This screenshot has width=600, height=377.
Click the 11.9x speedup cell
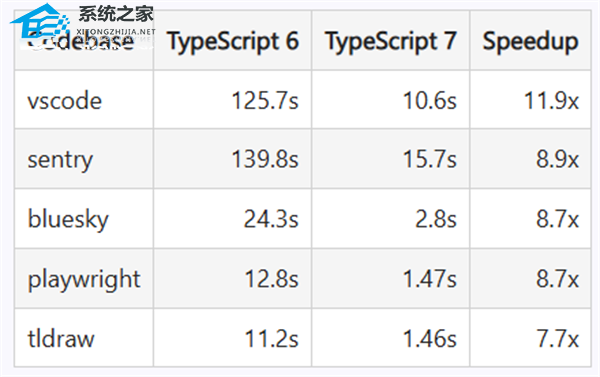pos(530,100)
